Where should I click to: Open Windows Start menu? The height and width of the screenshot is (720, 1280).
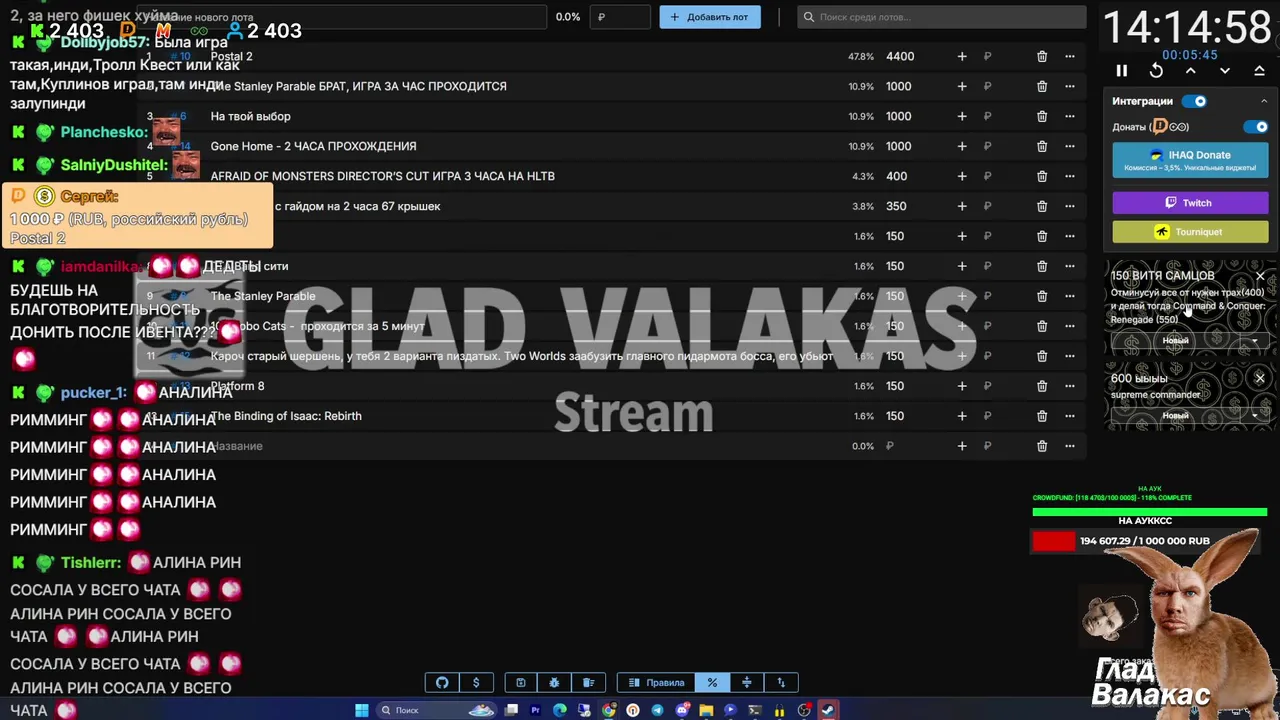pyautogui.click(x=362, y=710)
